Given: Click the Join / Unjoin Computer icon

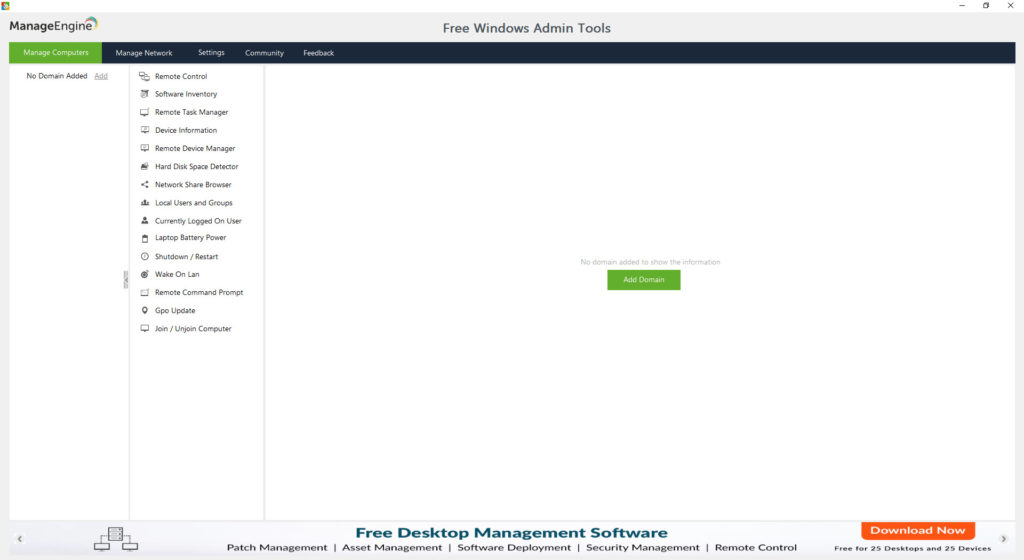Looking at the screenshot, I should click(x=144, y=328).
